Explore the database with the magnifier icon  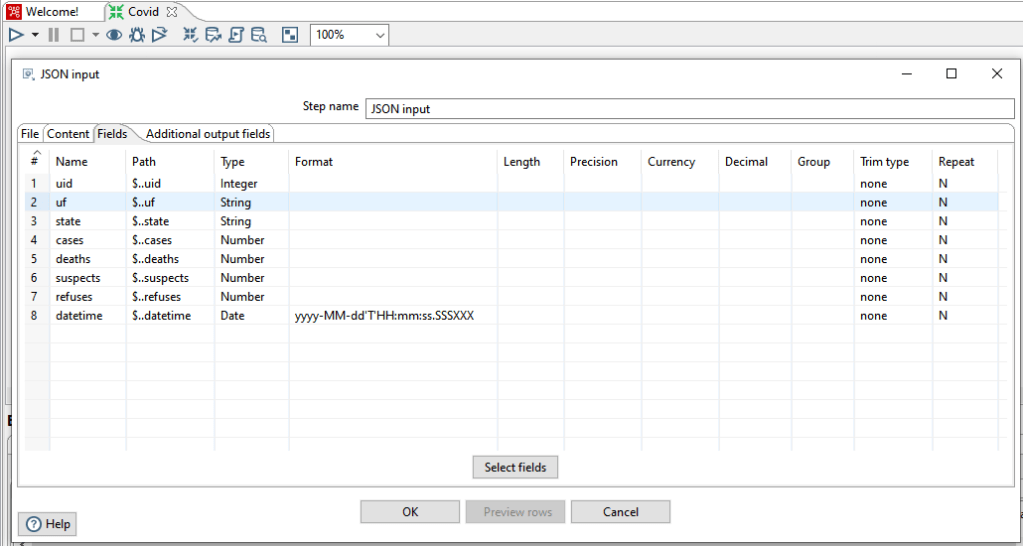pos(259,35)
